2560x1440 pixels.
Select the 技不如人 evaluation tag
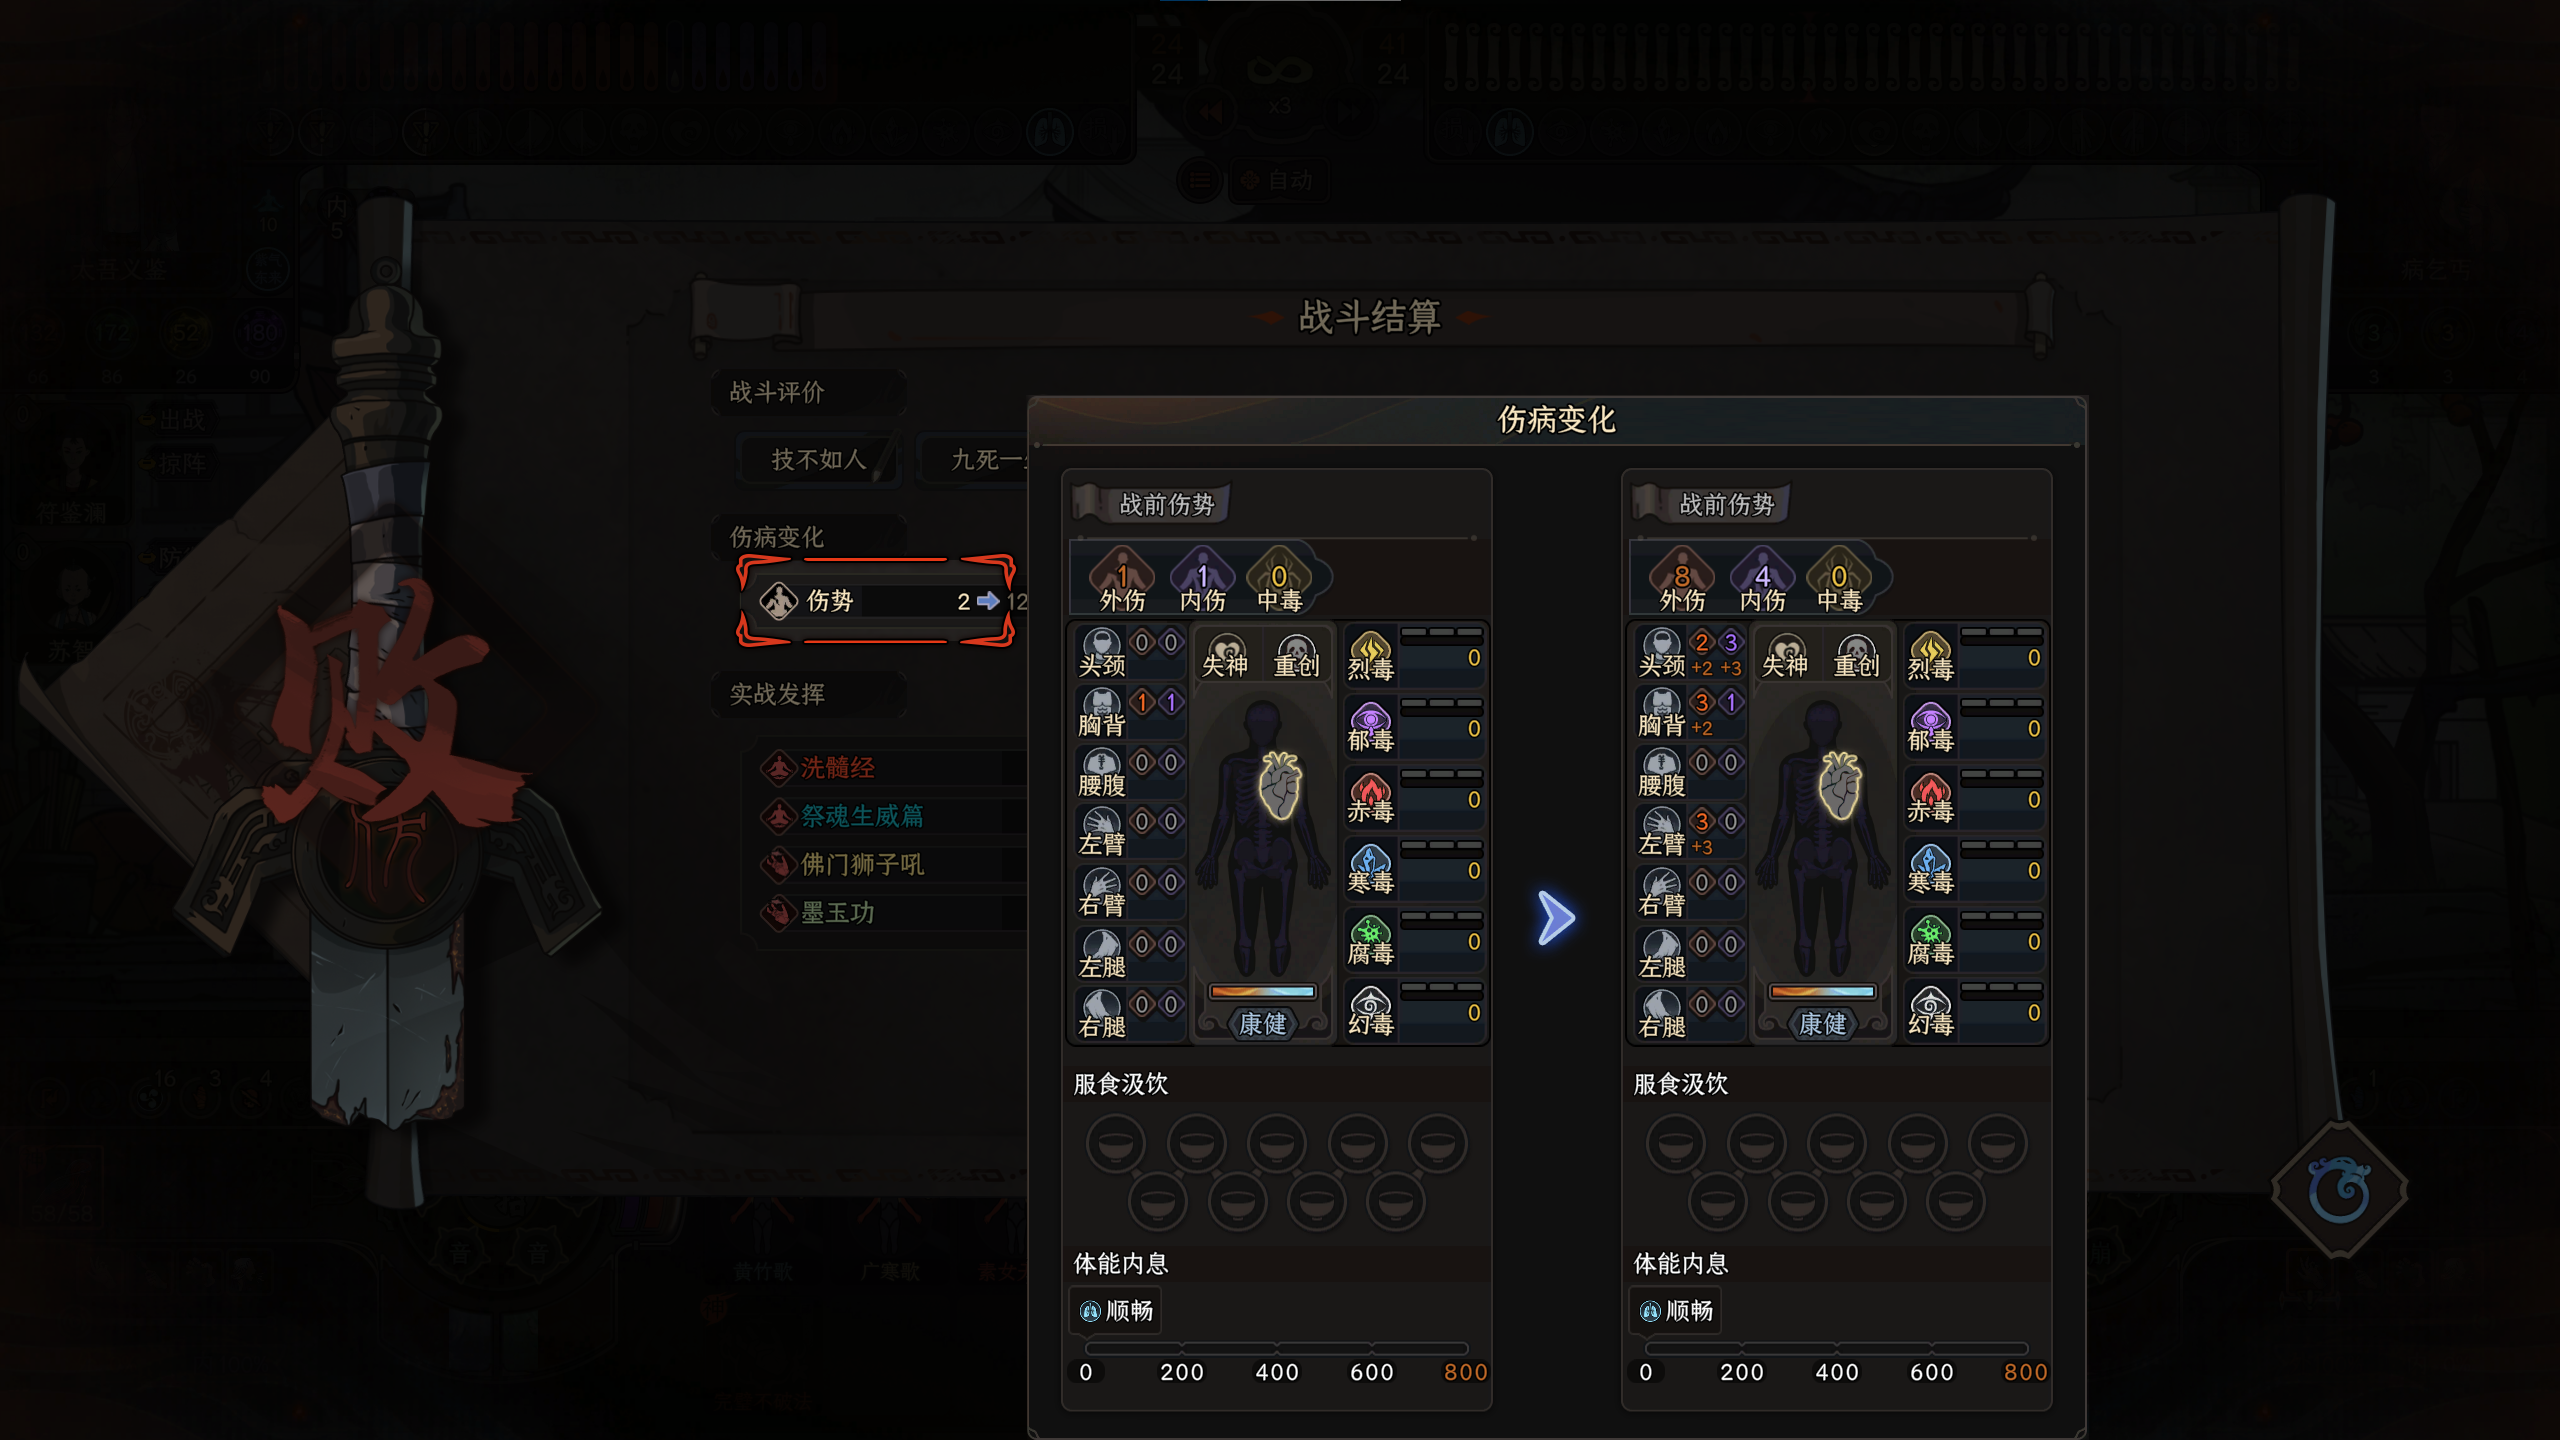click(818, 459)
